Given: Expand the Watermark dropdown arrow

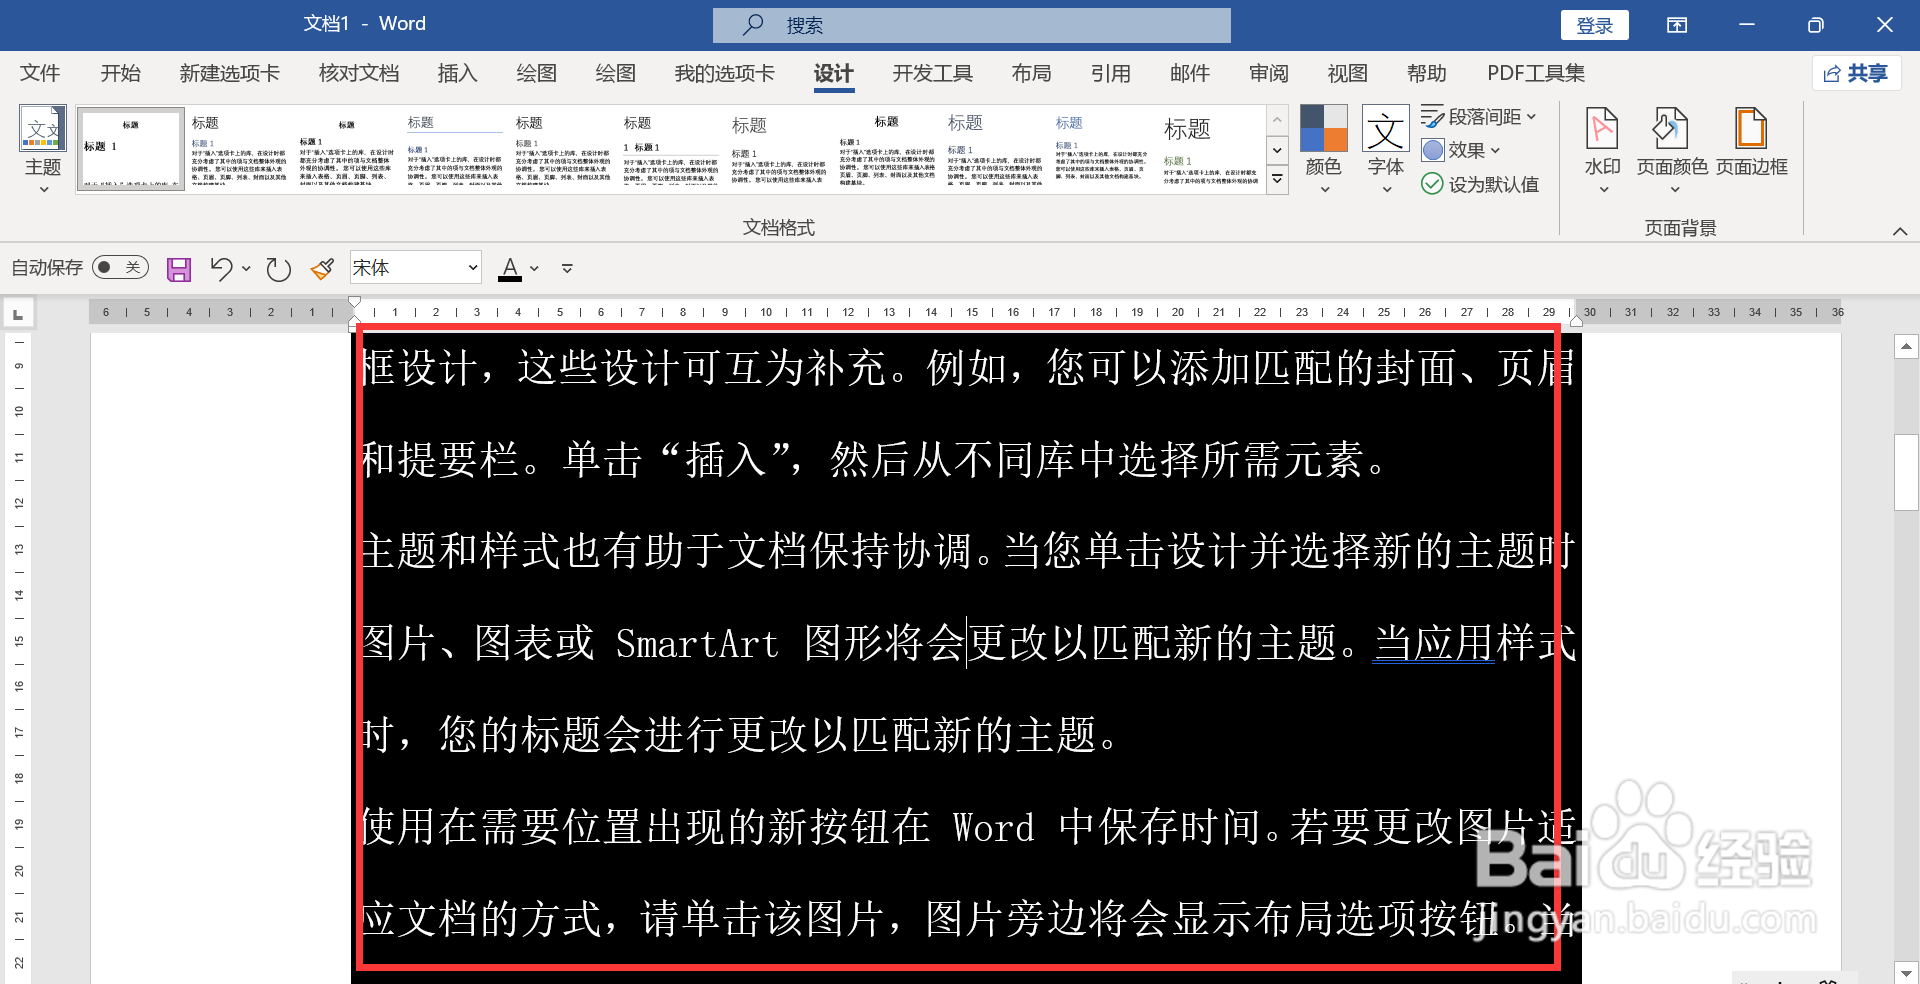Looking at the screenshot, I should pos(1603,189).
